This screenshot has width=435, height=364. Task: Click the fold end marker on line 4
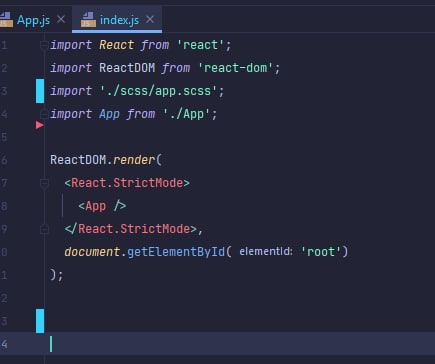[x=44, y=114]
